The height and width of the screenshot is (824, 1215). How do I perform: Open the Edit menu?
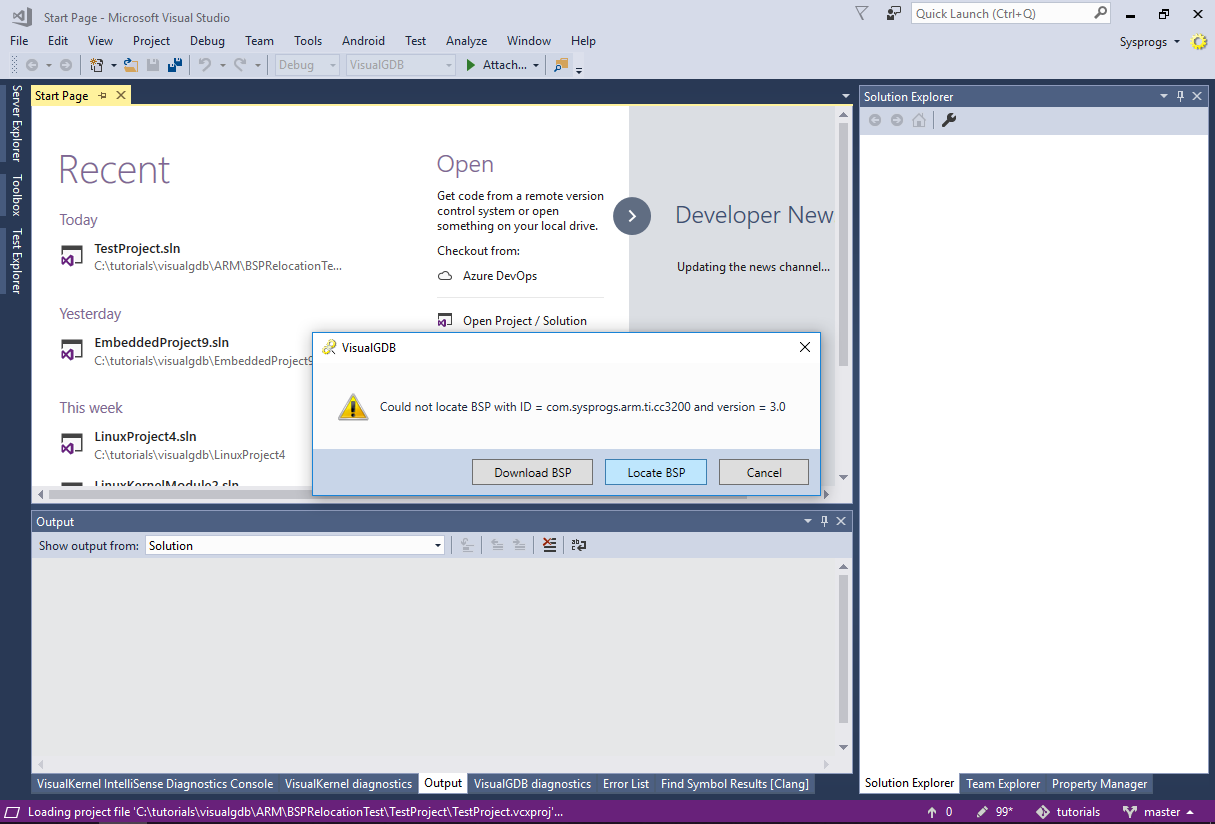point(58,41)
